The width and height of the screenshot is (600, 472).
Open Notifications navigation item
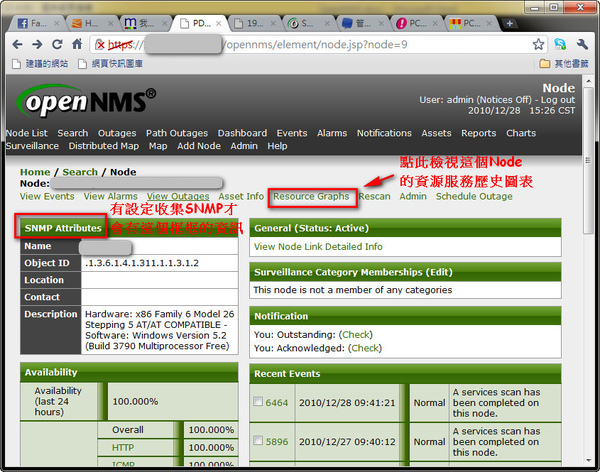click(x=384, y=133)
